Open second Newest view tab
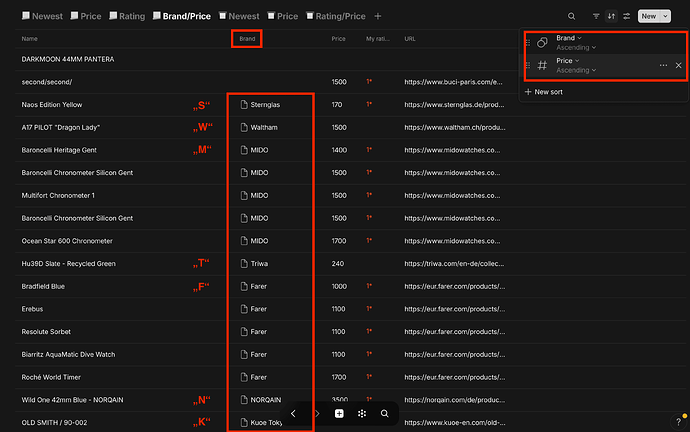Image resolution: width=690 pixels, height=432 pixels. [239, 16]
